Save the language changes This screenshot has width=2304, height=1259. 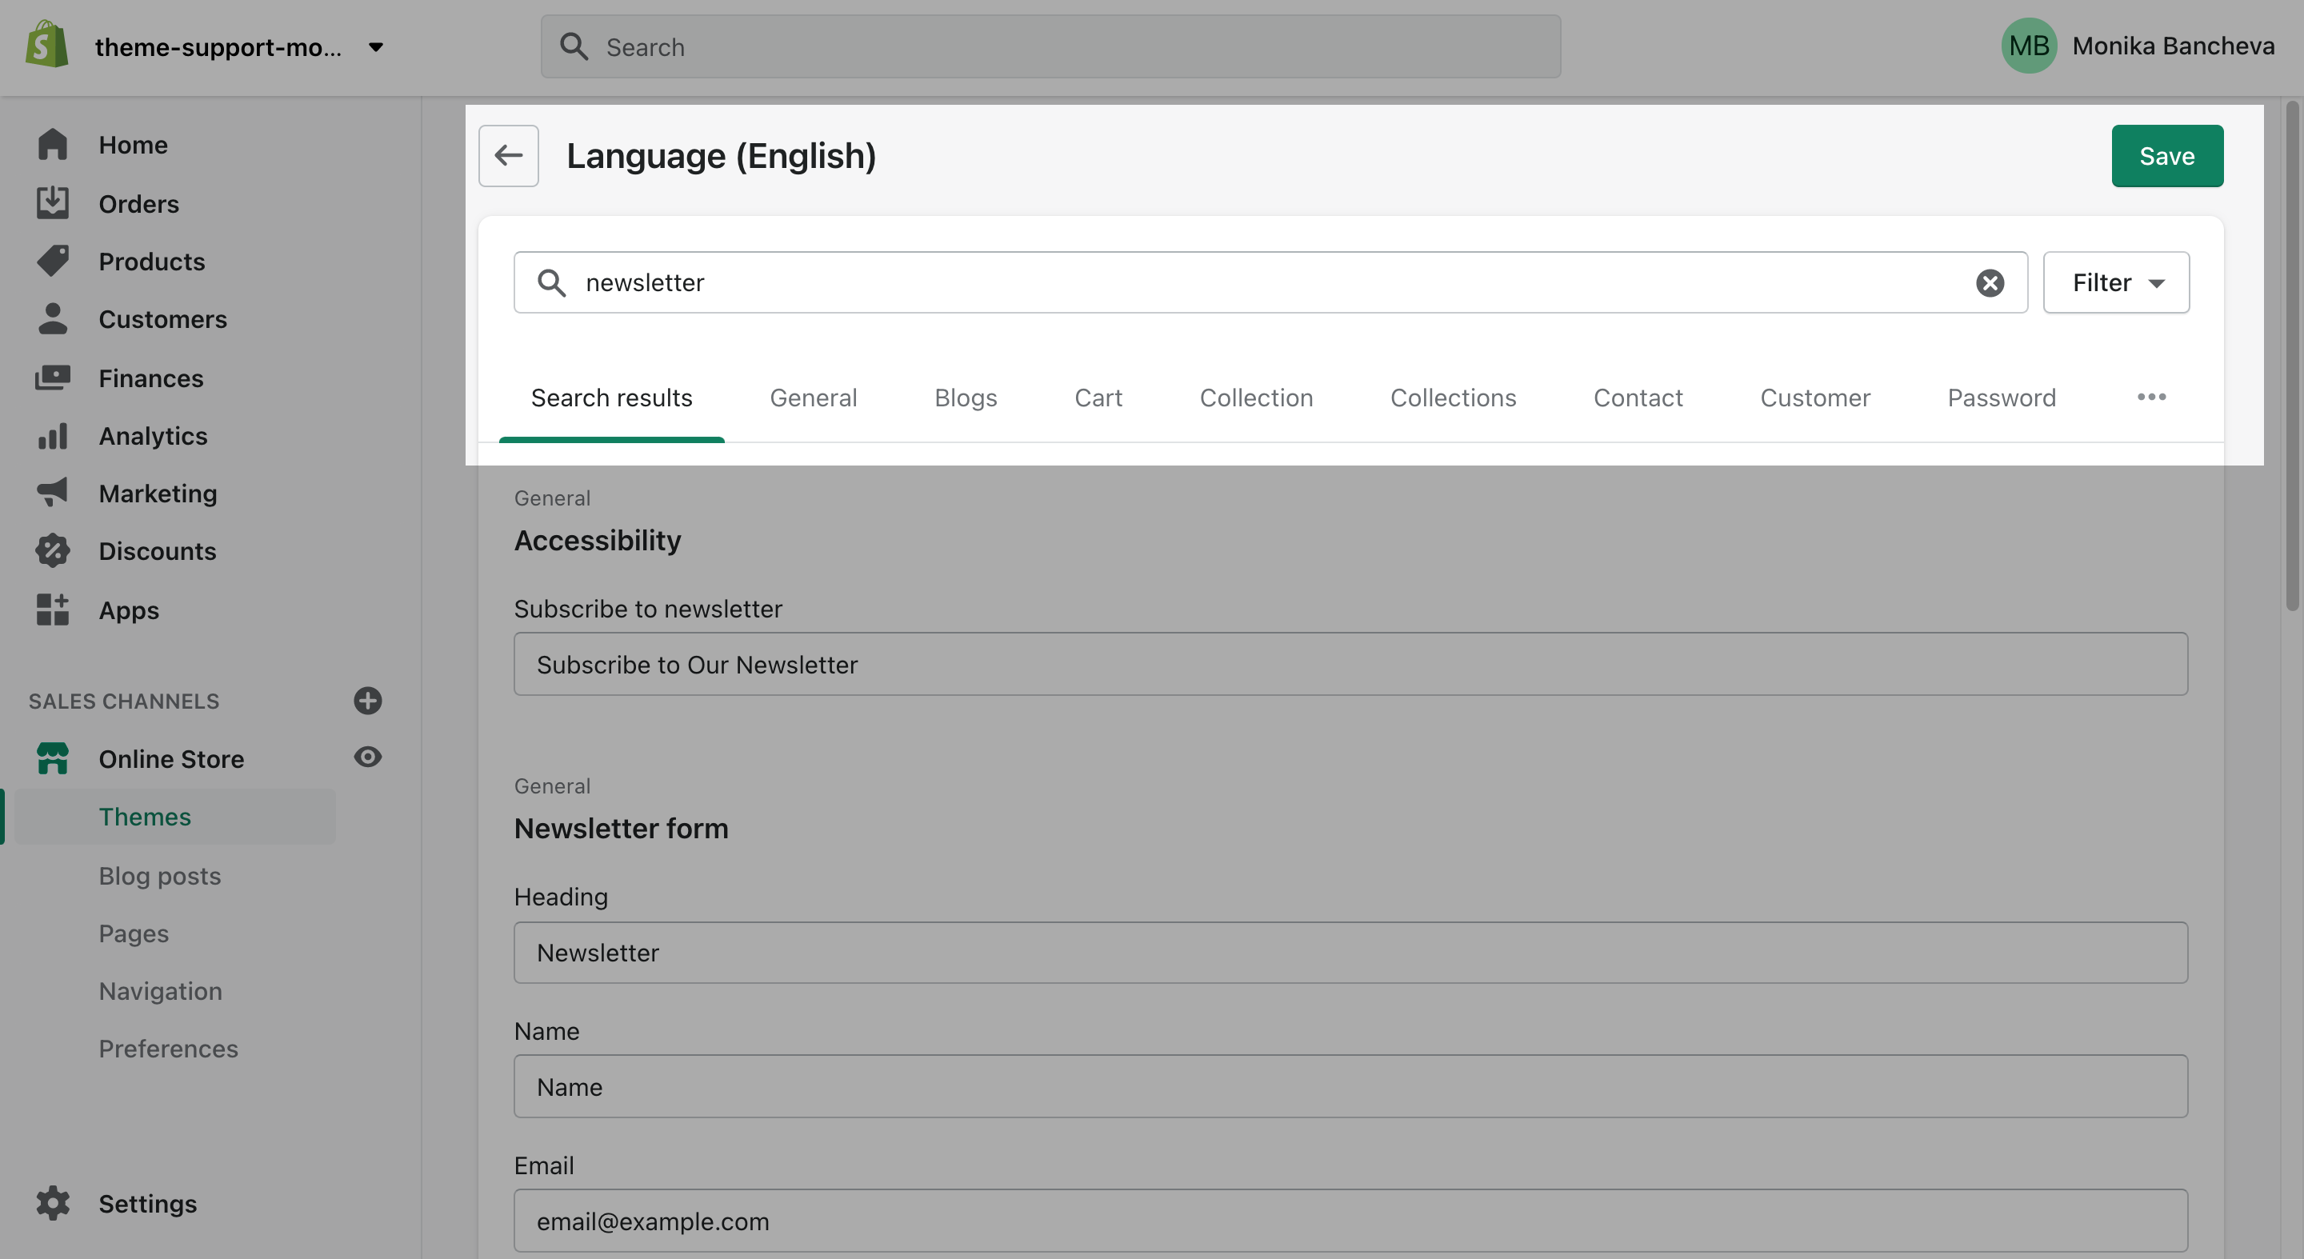click(2166, 156)
